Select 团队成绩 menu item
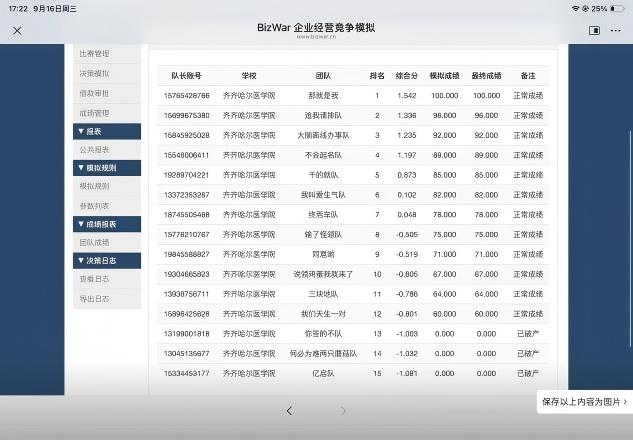633x440 pixels. pos(107,242)
